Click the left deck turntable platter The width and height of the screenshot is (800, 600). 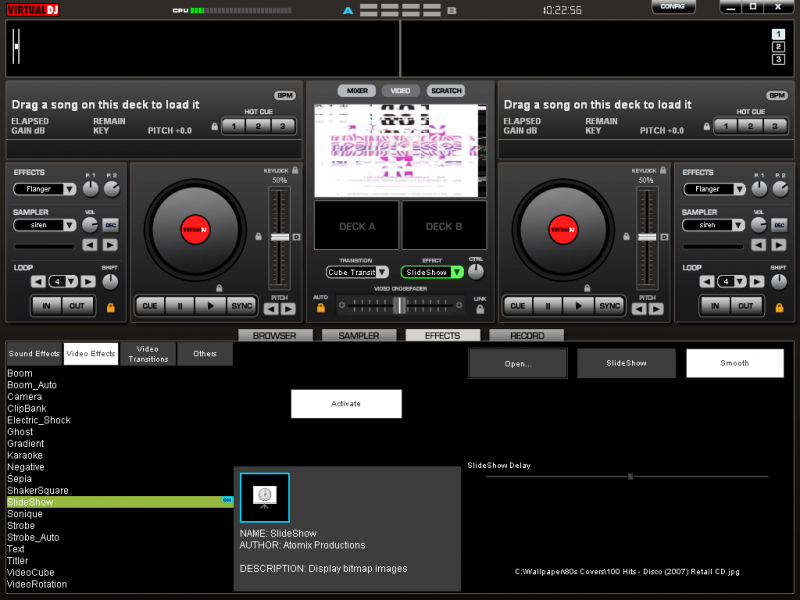tap(195, 230)
